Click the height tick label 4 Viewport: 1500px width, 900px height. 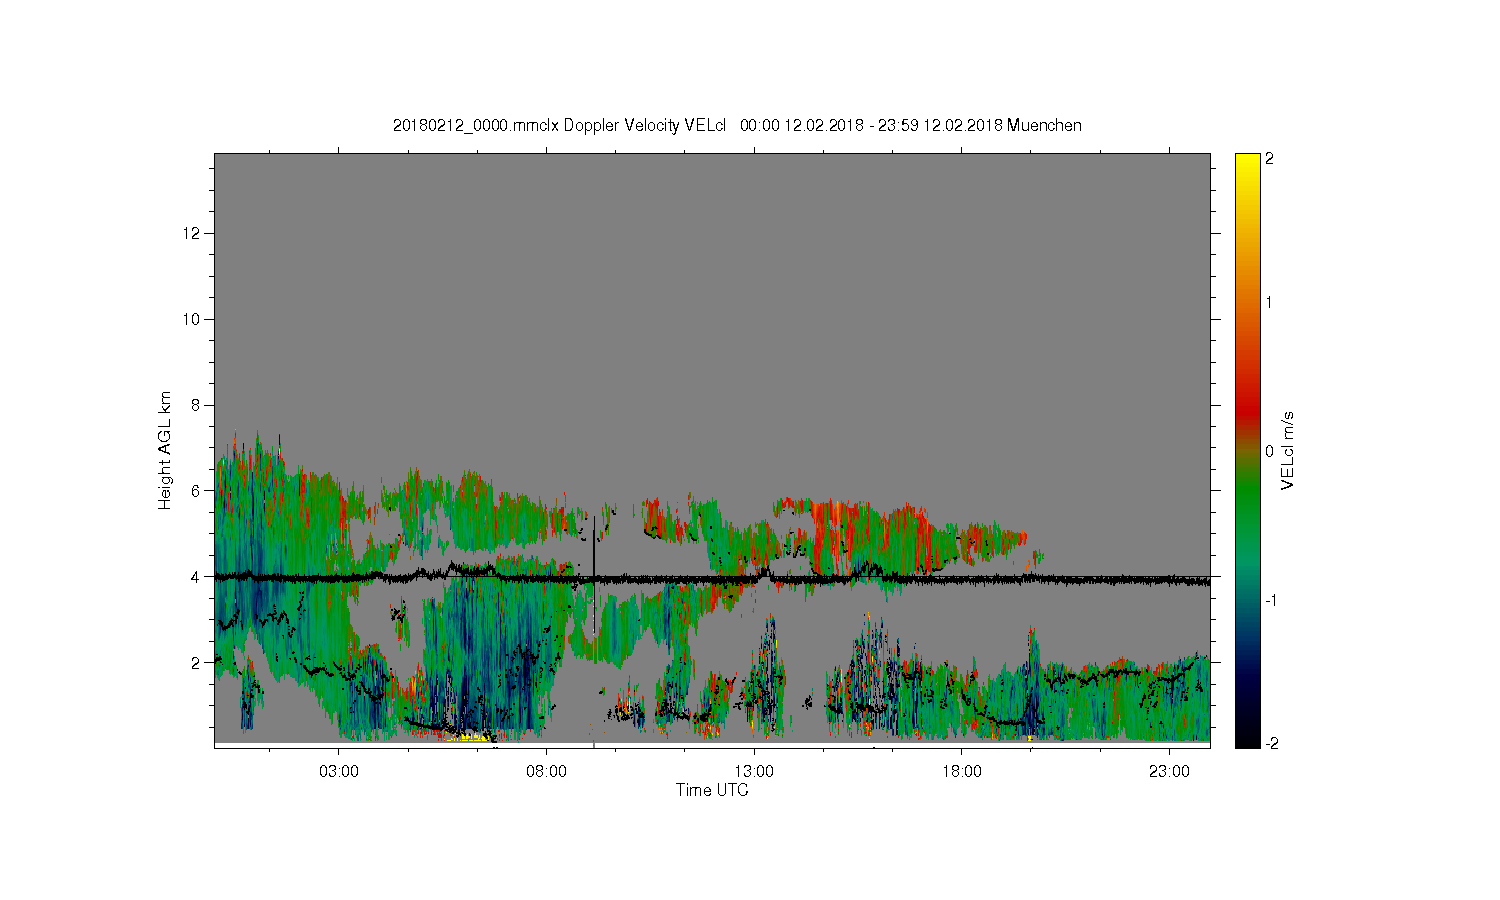pyautogui.click(x=196, y=576)
